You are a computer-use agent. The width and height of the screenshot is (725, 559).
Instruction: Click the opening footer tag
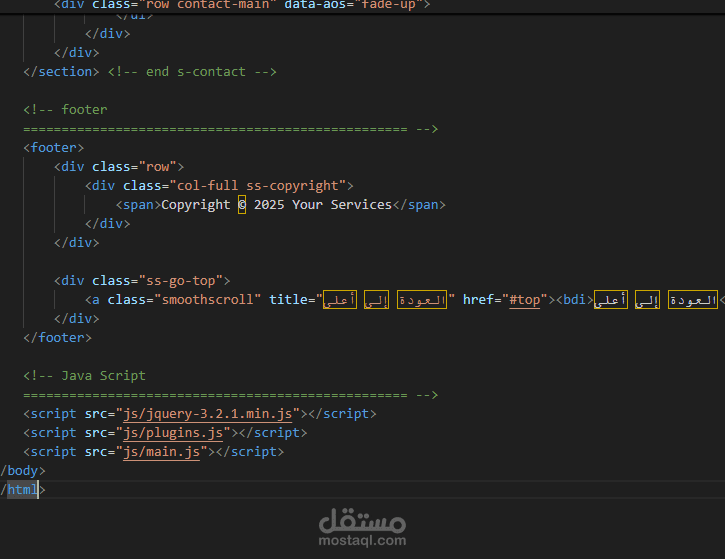[54, 147]
